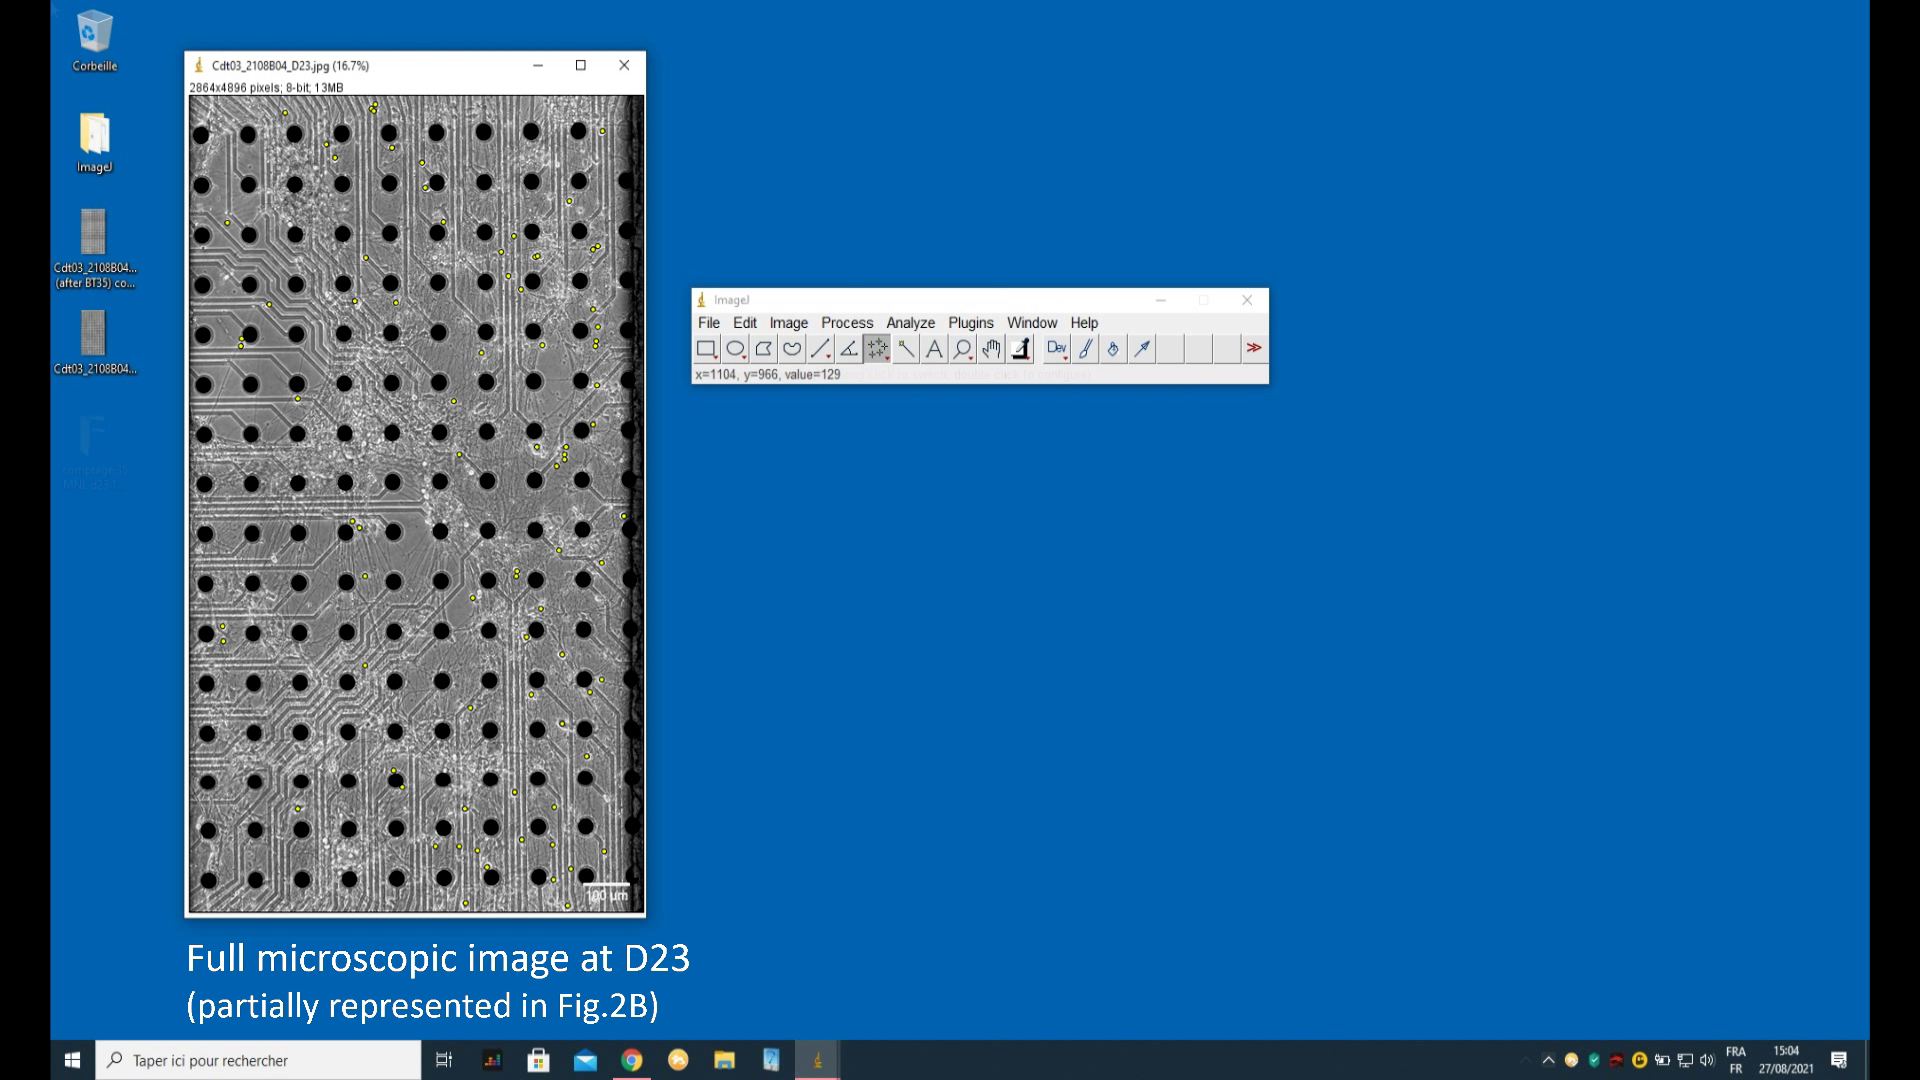1920x1080 pixels.
Task: Open the Dev developer menu tool
Action: coord(1056,349)
